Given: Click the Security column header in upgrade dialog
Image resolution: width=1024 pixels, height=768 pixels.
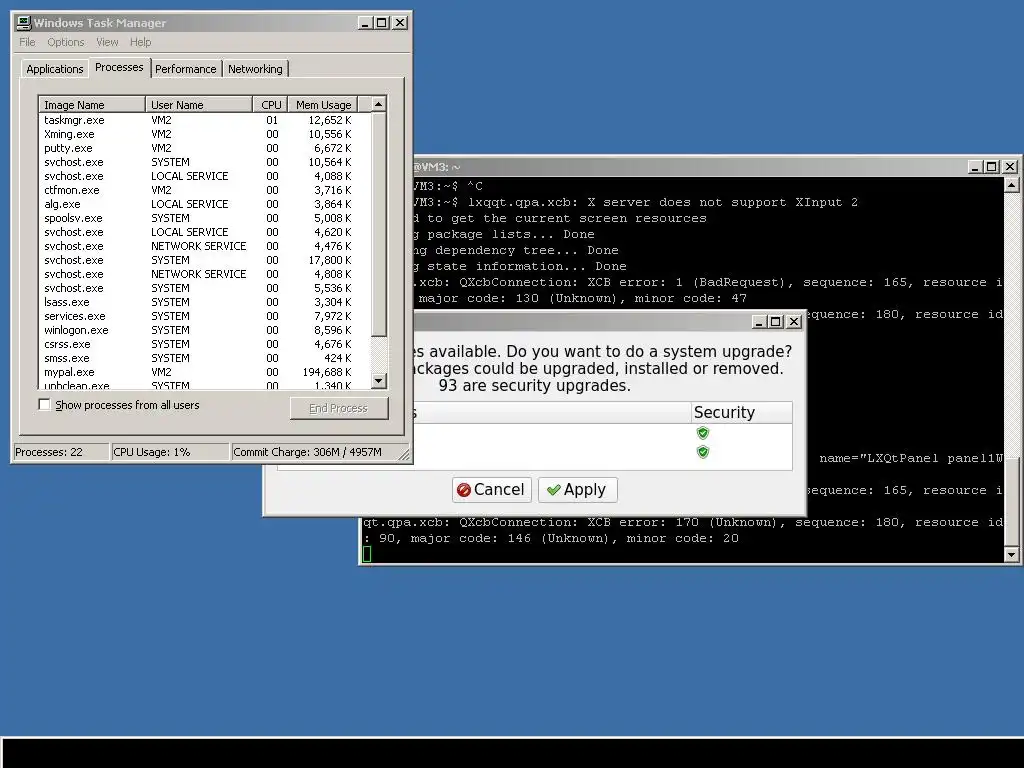Looking at the screenshot, I should pos(741,413).
